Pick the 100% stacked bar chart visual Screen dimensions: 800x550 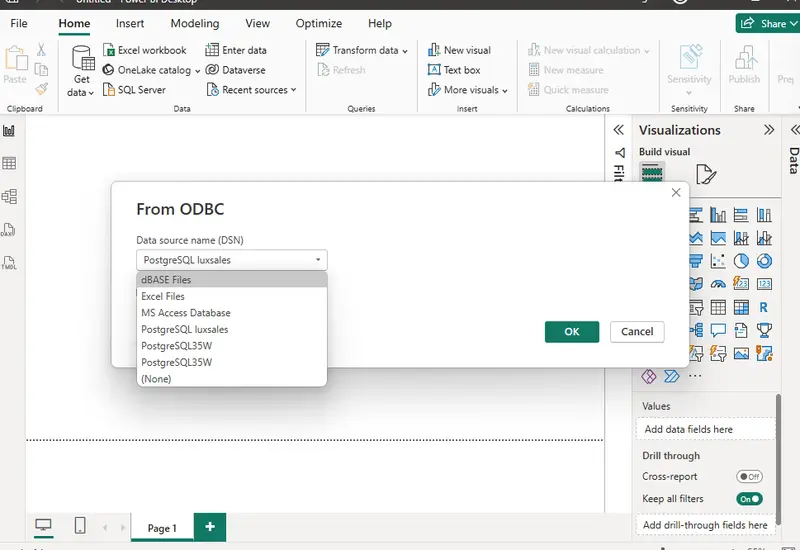(741, 215)
